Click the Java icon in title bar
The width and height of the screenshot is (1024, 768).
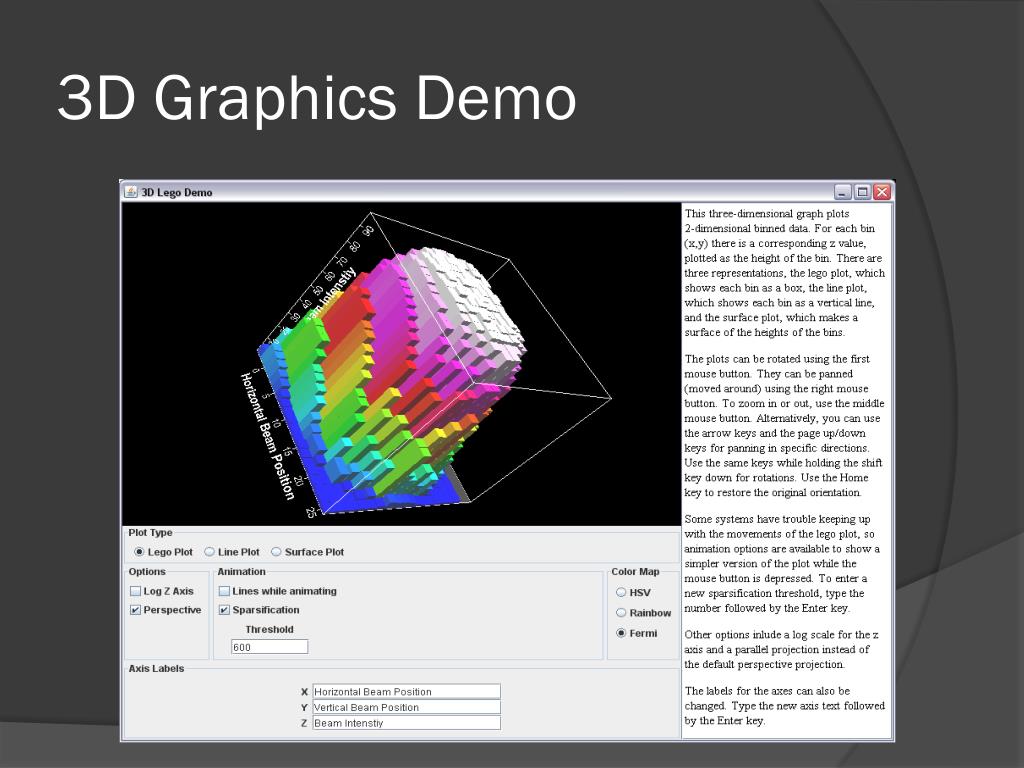[x=131, y=192]
